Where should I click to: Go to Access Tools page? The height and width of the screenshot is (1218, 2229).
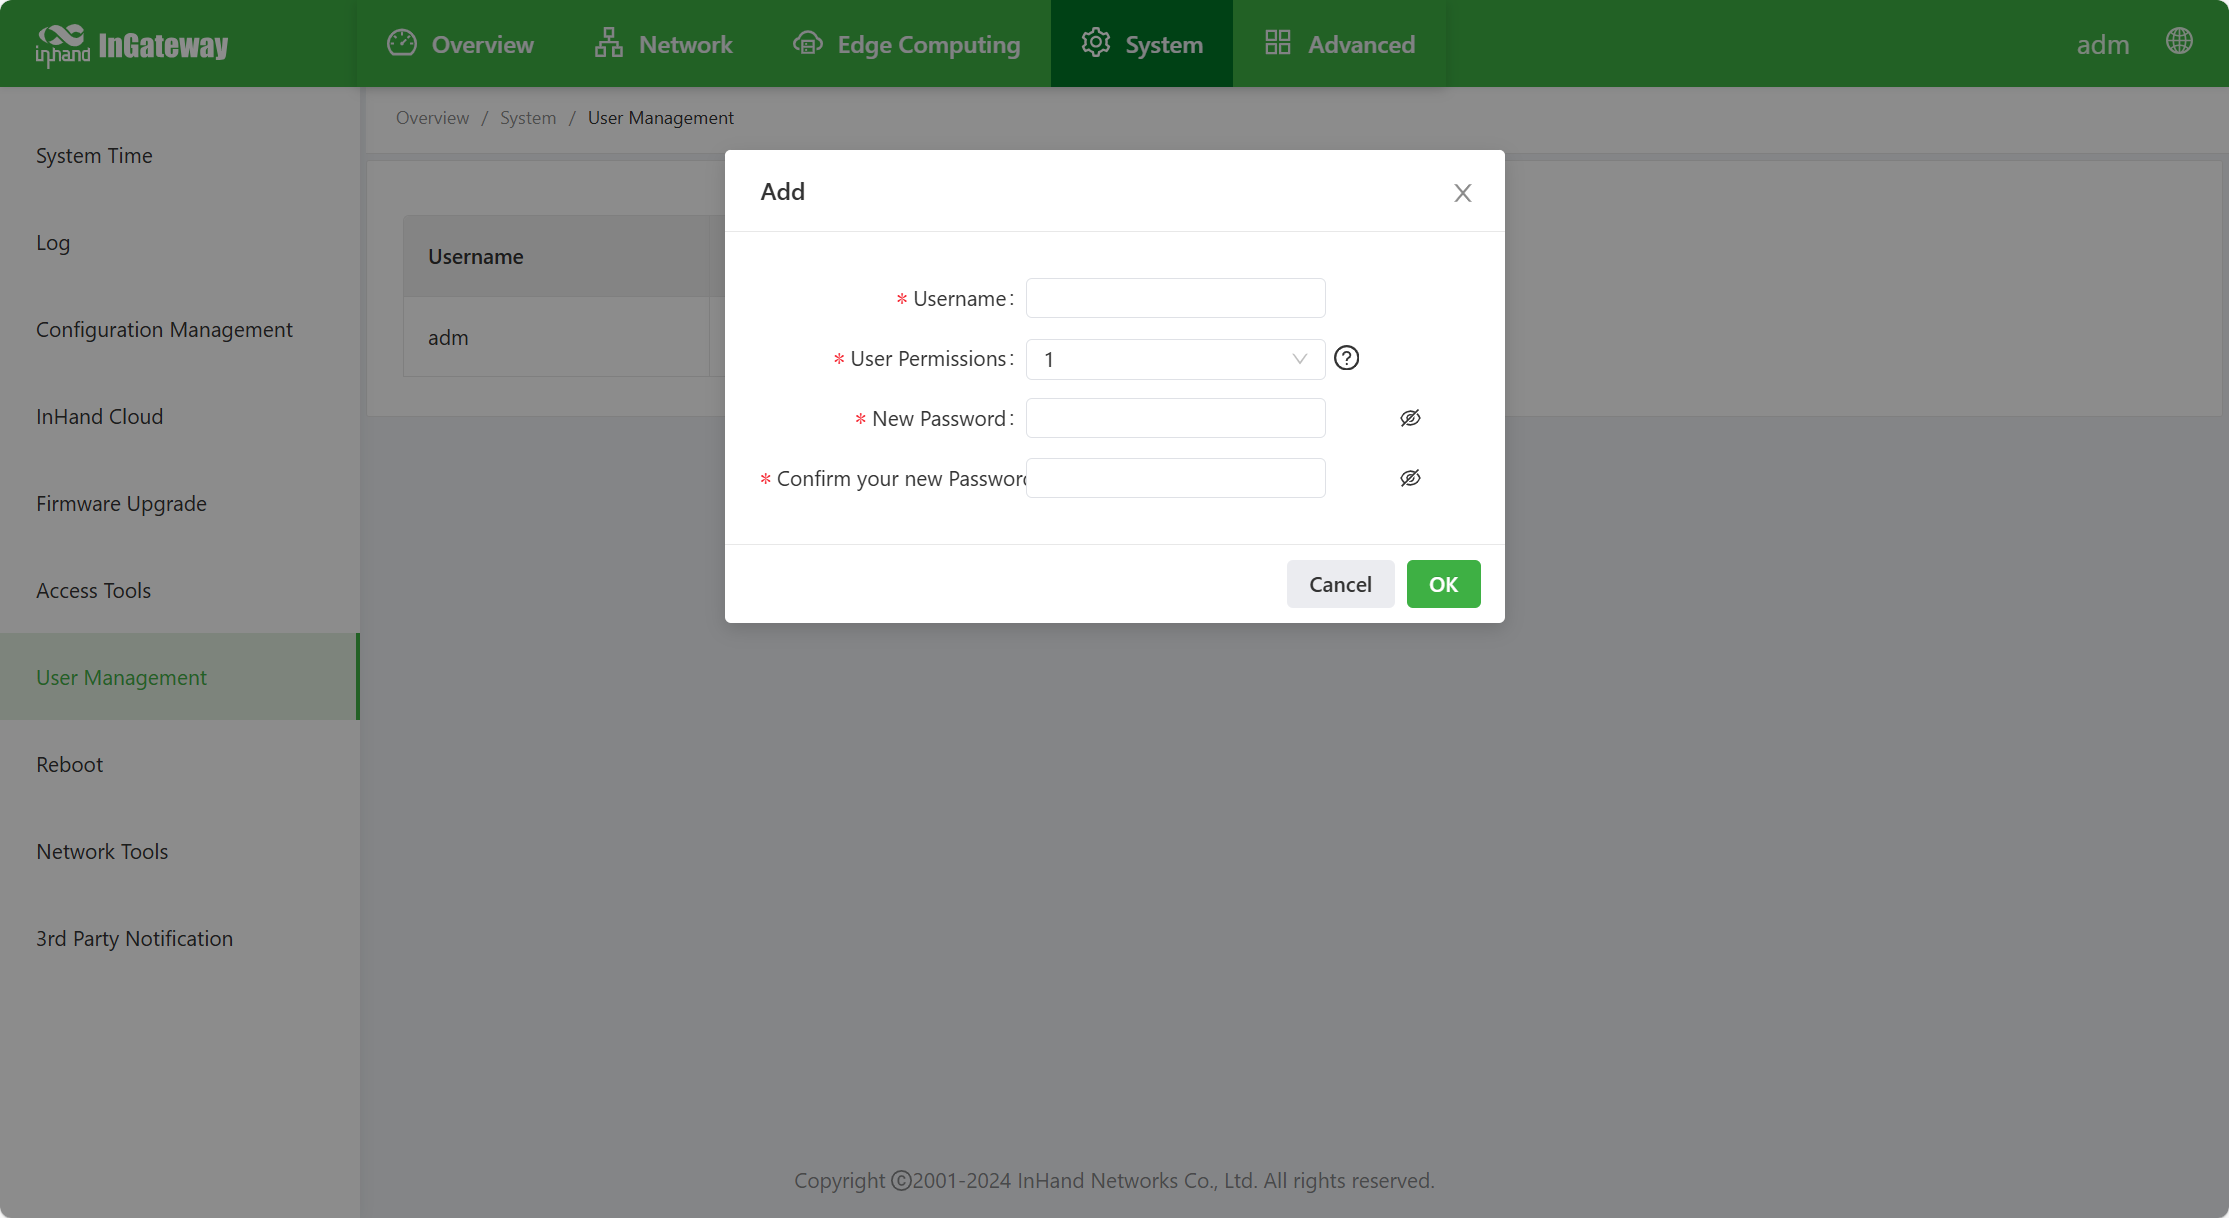click(93, 590)
